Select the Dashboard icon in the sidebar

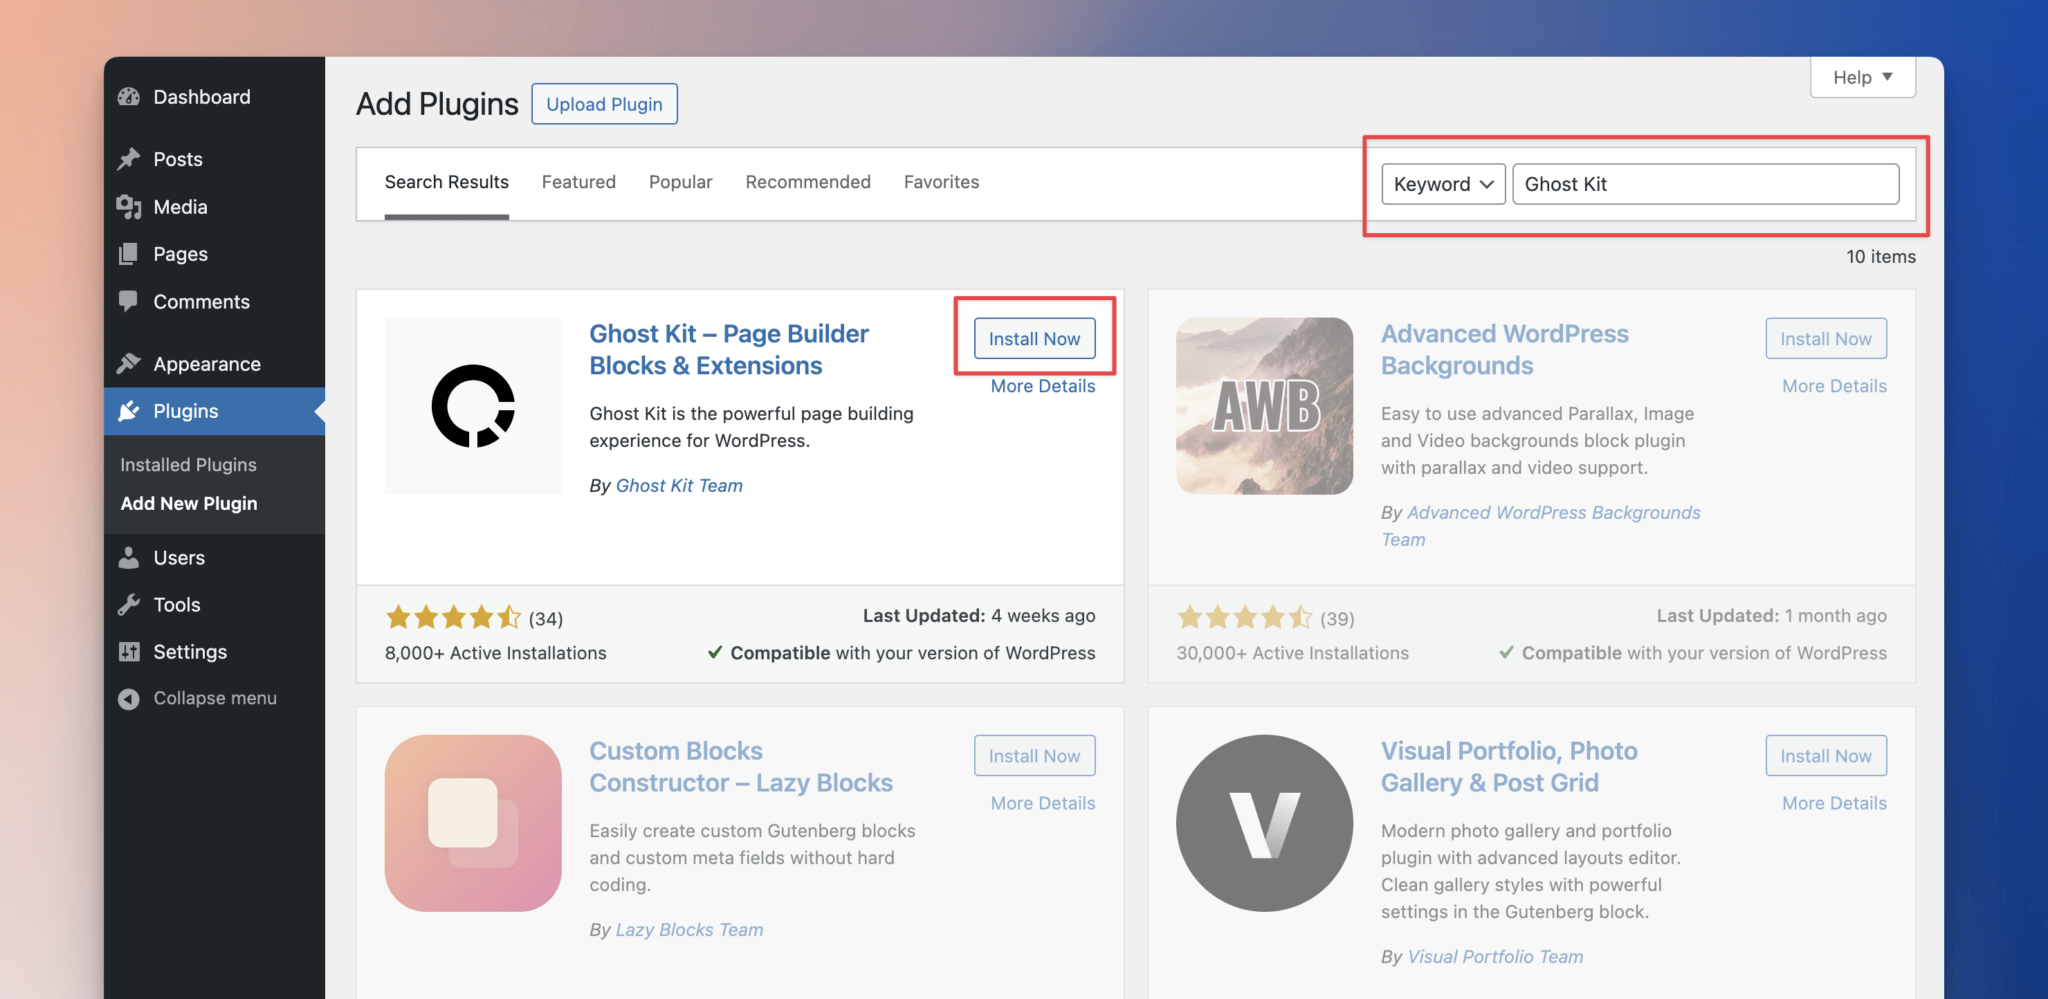coord(129,96)
